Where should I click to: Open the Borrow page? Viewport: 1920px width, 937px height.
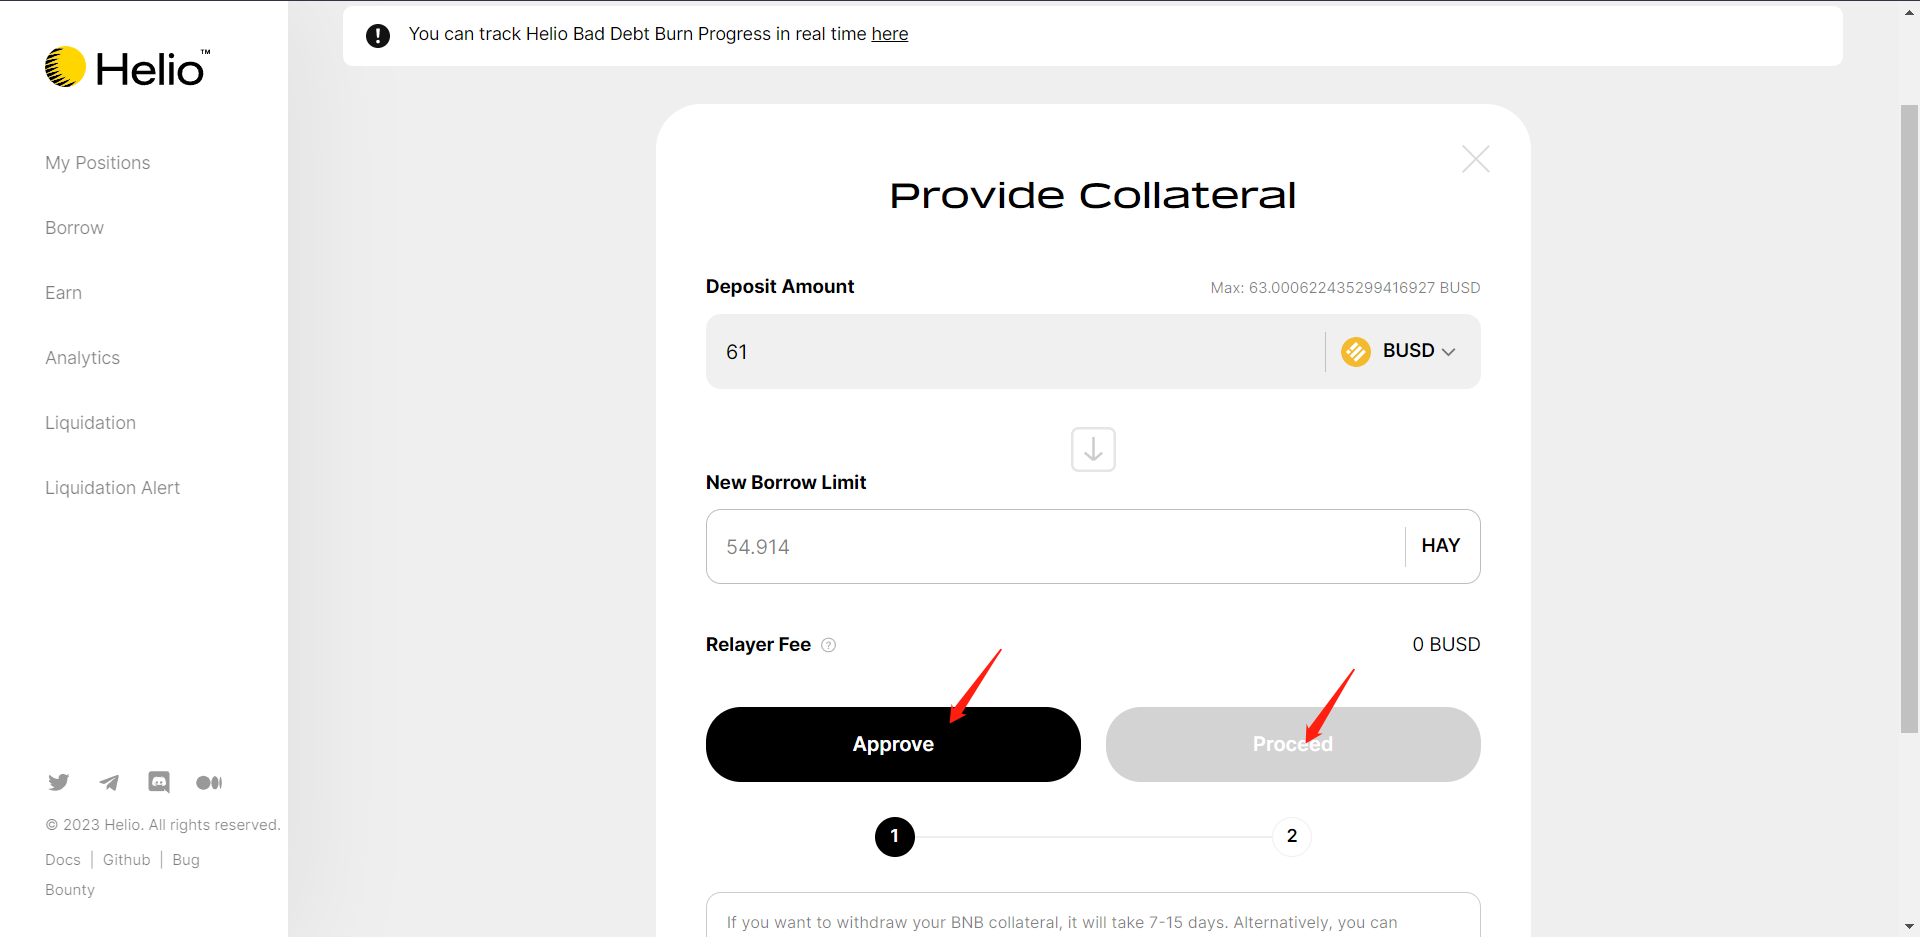(x=74, y=228)
